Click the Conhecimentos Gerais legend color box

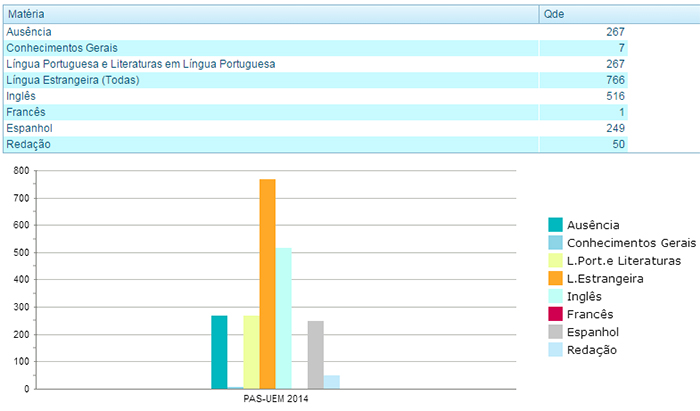(556, 243)
